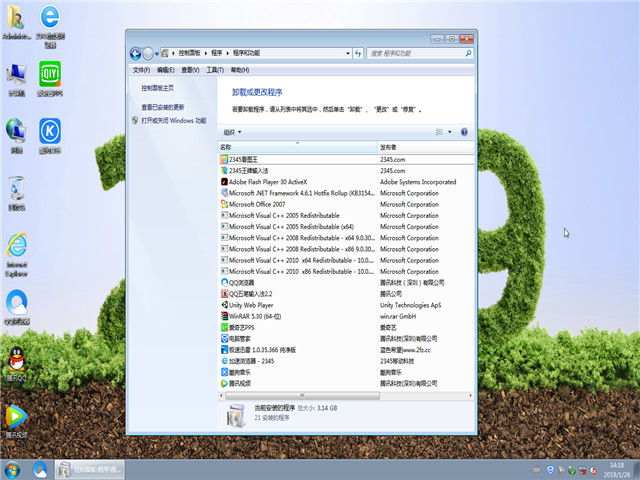
Task: Open the help question mark icon
Action: pos(464,132)
